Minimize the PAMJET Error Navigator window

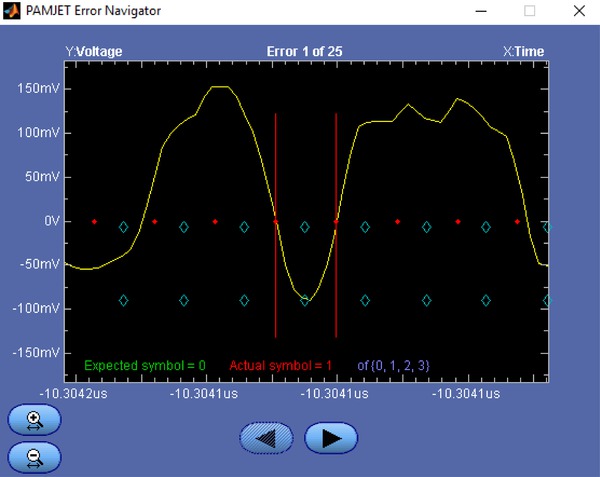tap(484, 11)
